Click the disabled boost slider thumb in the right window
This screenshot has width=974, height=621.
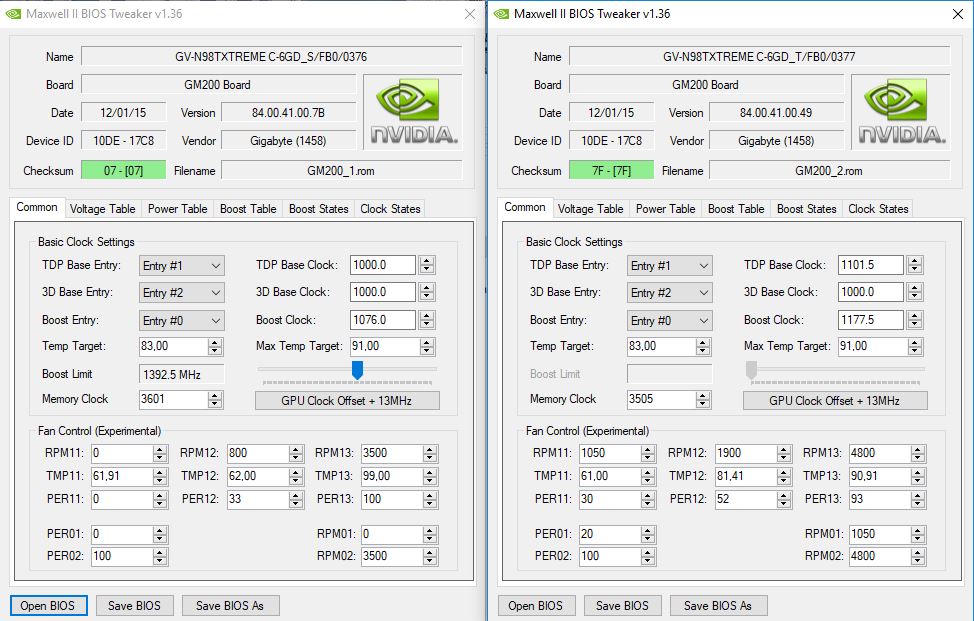[x=751, y=370]
